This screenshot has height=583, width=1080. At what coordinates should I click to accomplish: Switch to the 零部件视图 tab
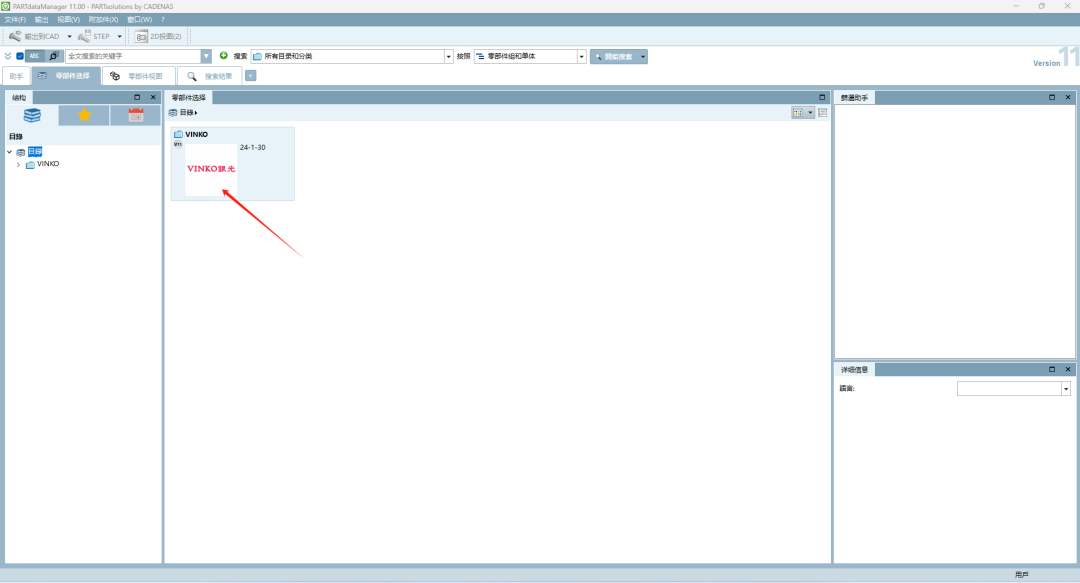click(138, 76)
